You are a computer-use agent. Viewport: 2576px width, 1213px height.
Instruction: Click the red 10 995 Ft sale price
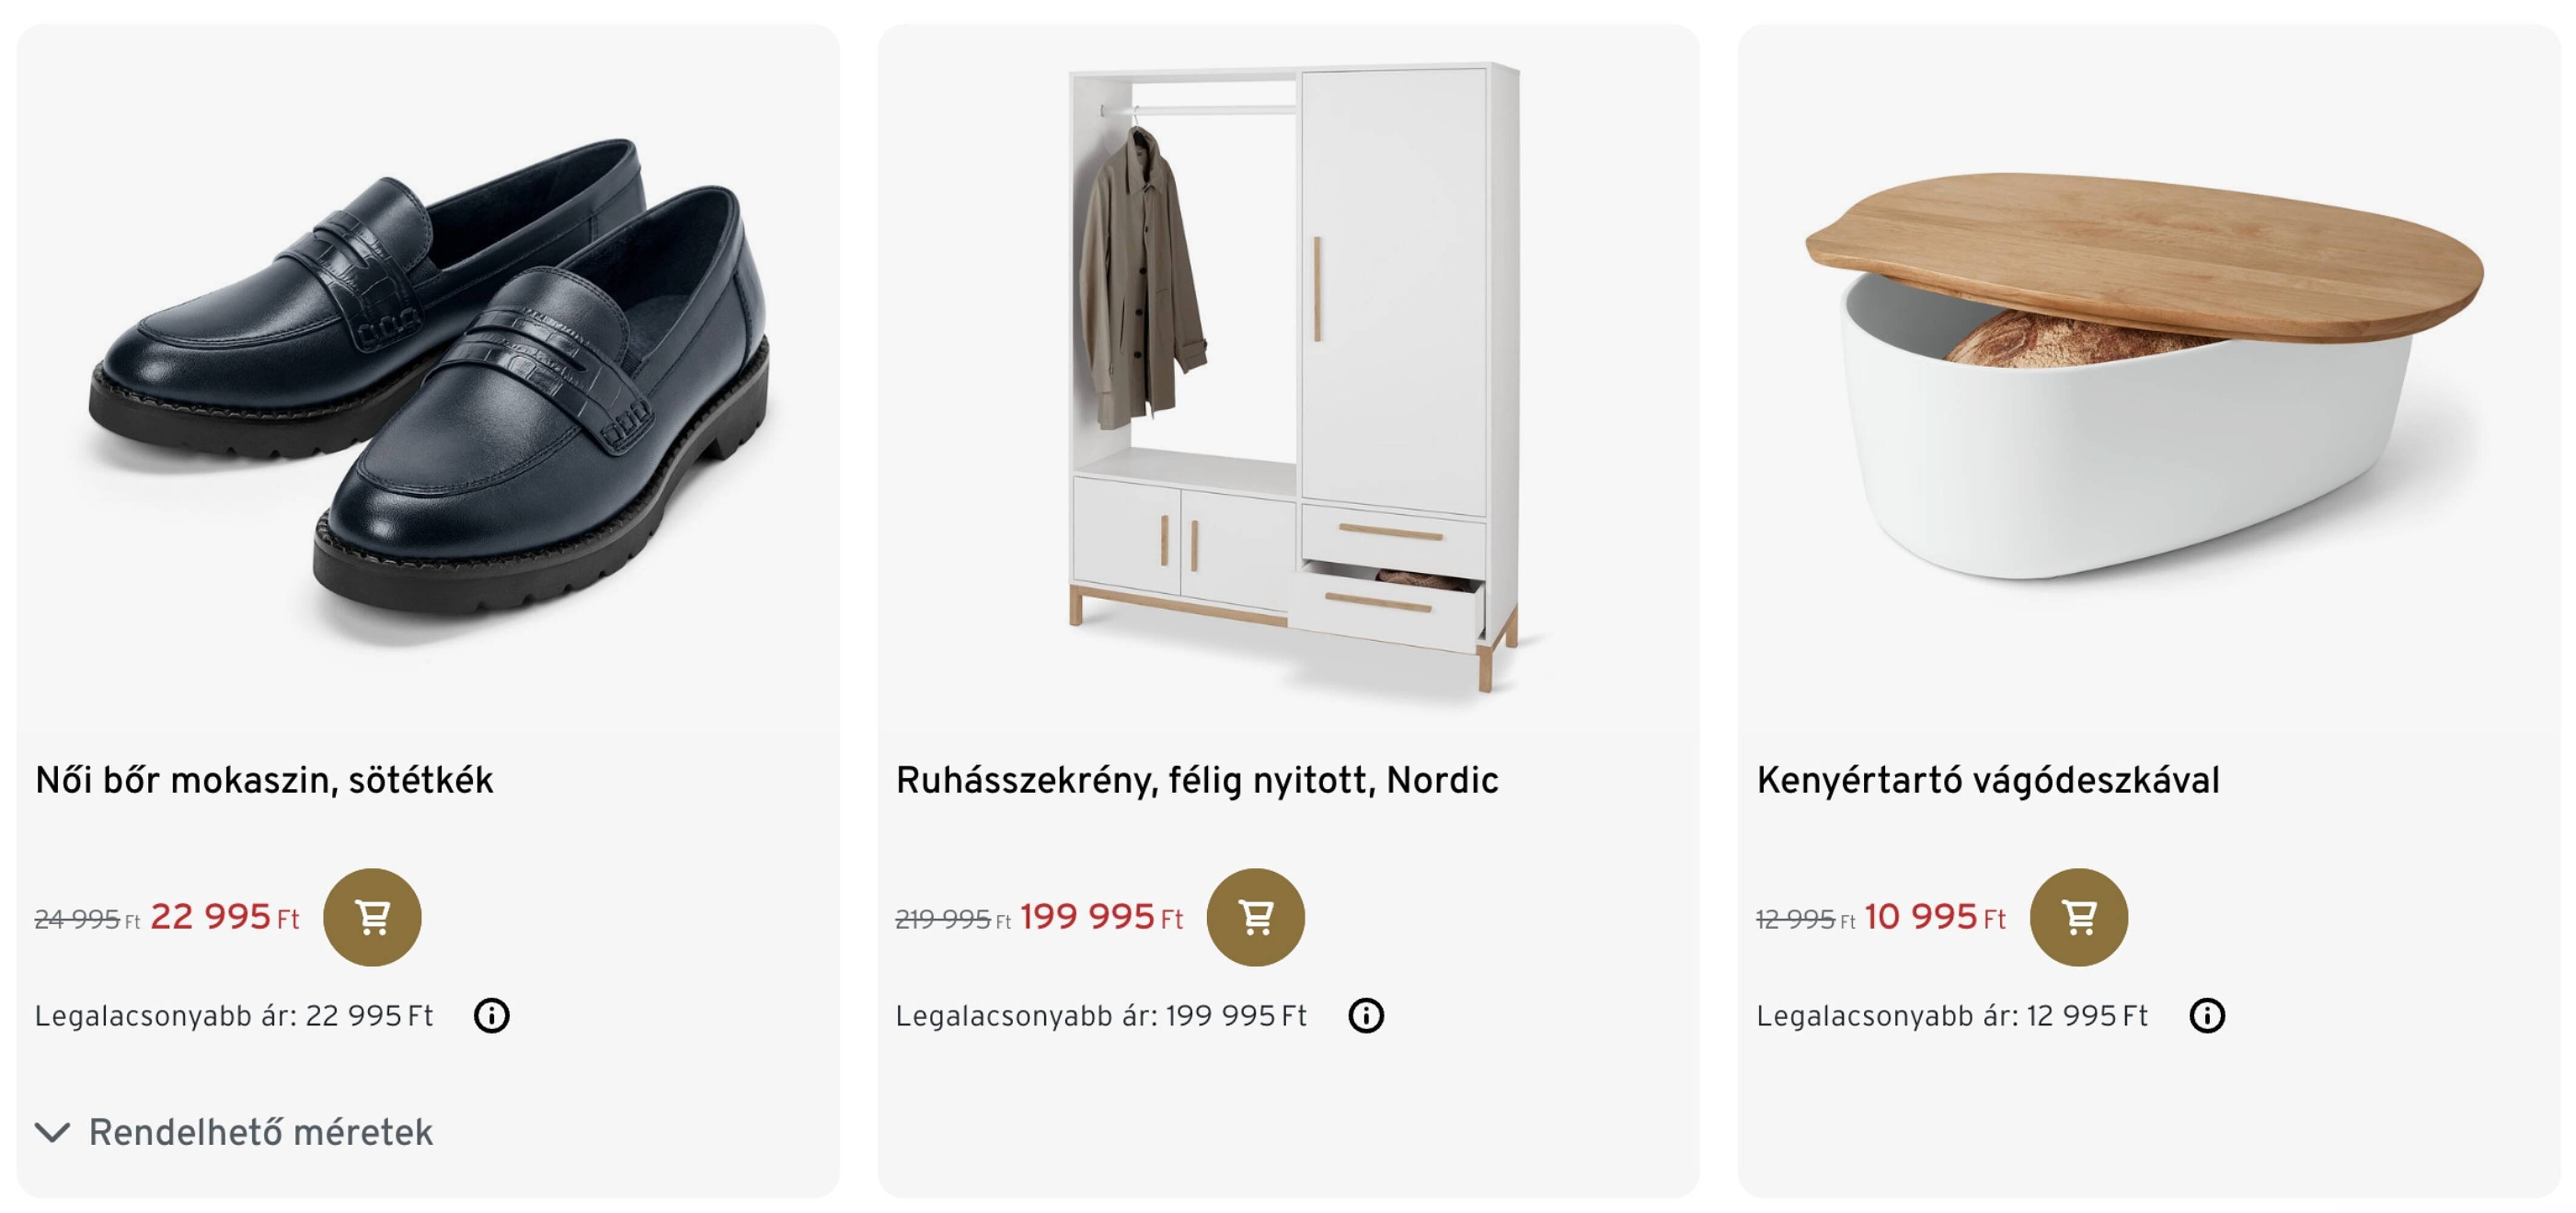[x=1934, y=916]
